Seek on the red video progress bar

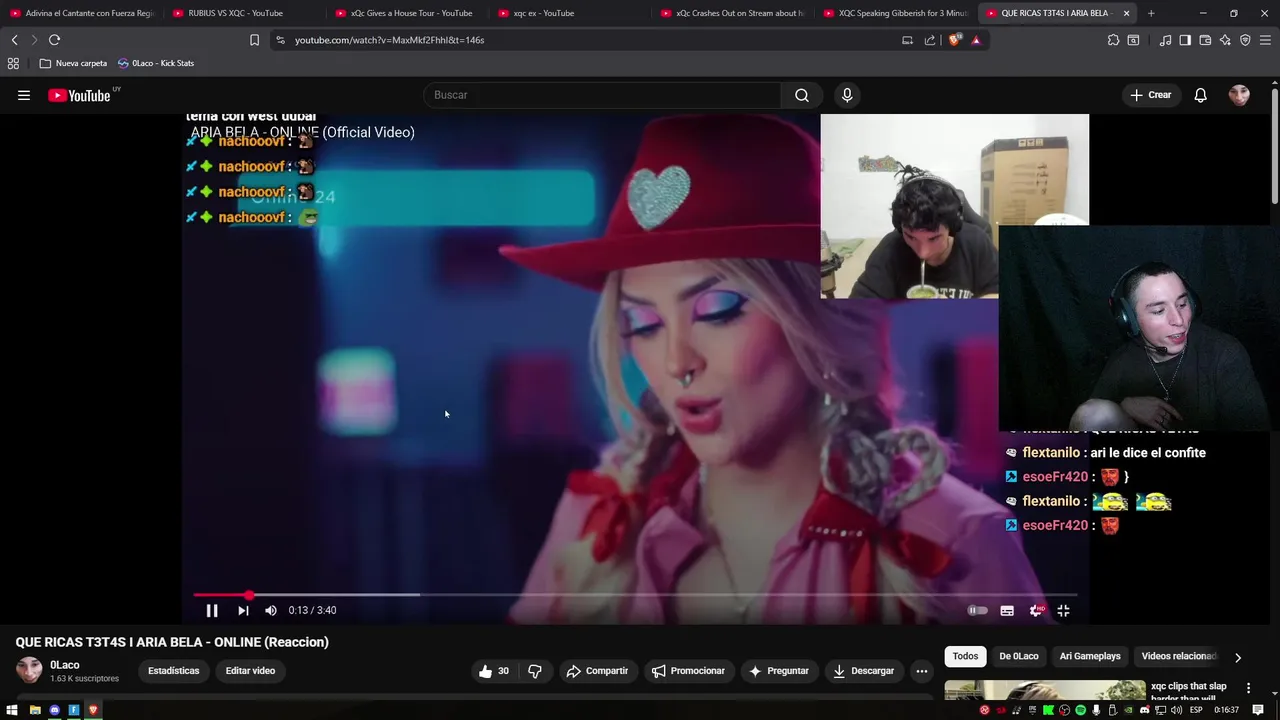click(x=635, y=595)
